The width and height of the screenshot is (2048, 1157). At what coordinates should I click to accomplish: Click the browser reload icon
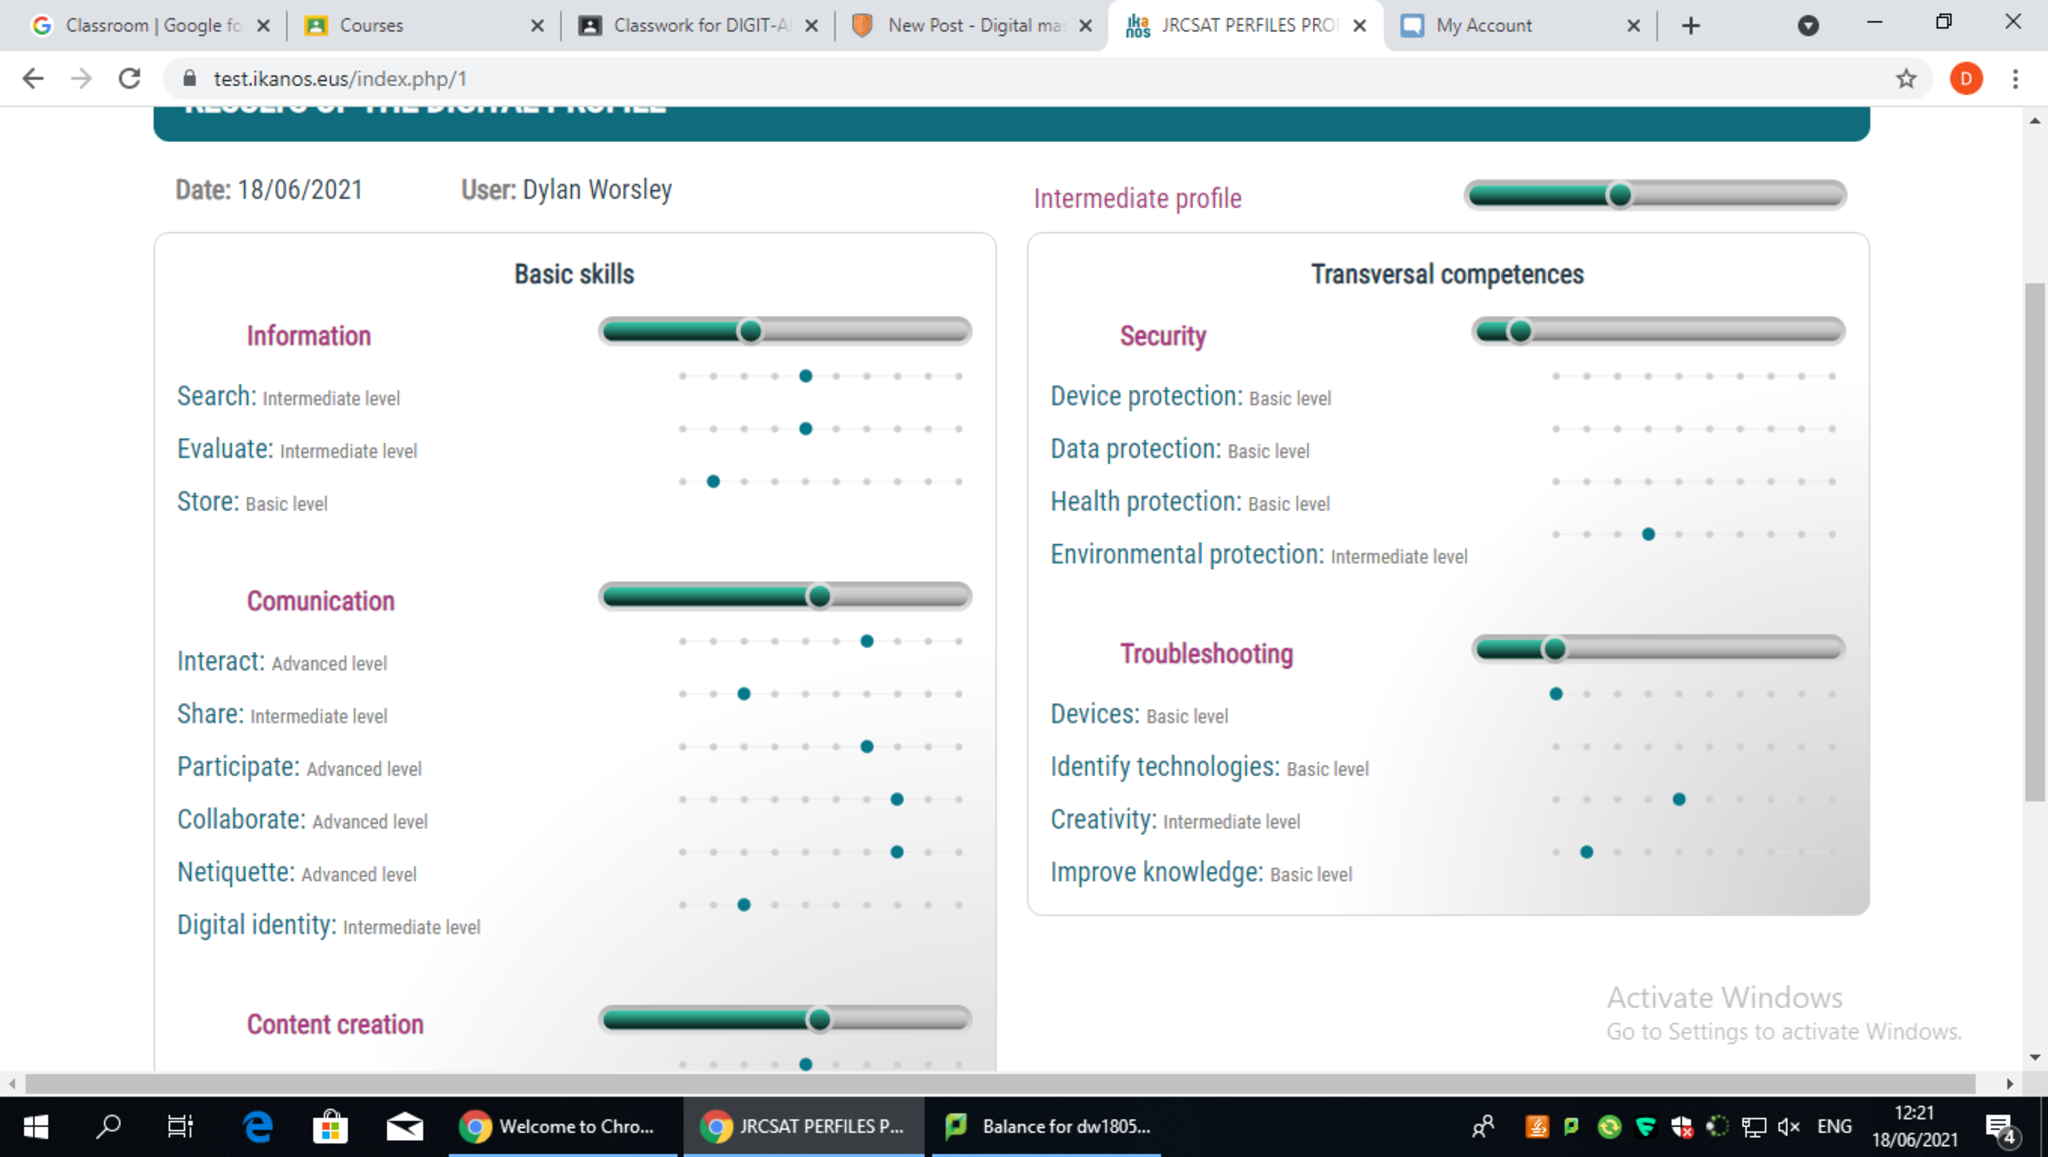(129, 78)
